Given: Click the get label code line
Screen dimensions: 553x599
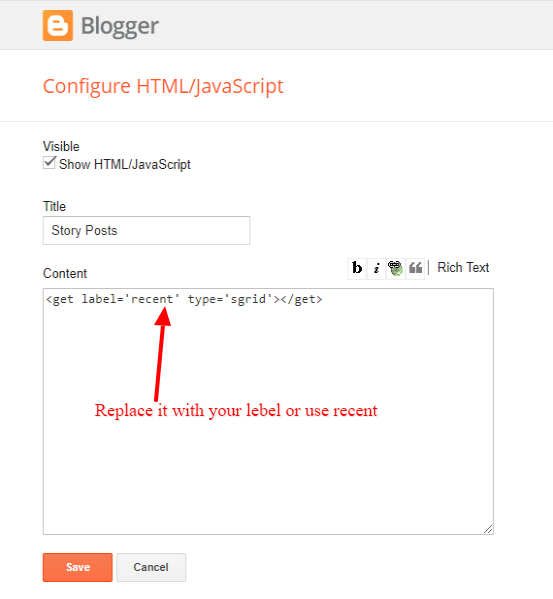Looking at the screenshot, I should click(184, 299).
